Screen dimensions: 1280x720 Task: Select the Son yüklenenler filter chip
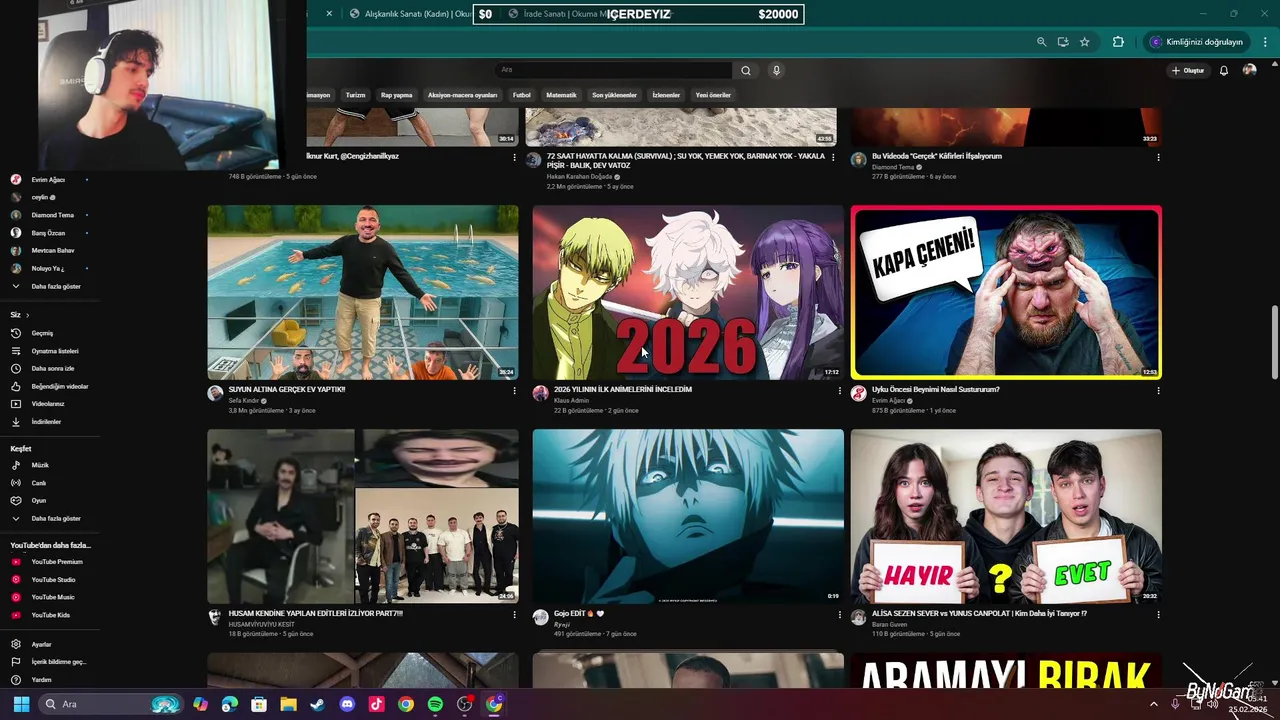(x=614, y=95)
